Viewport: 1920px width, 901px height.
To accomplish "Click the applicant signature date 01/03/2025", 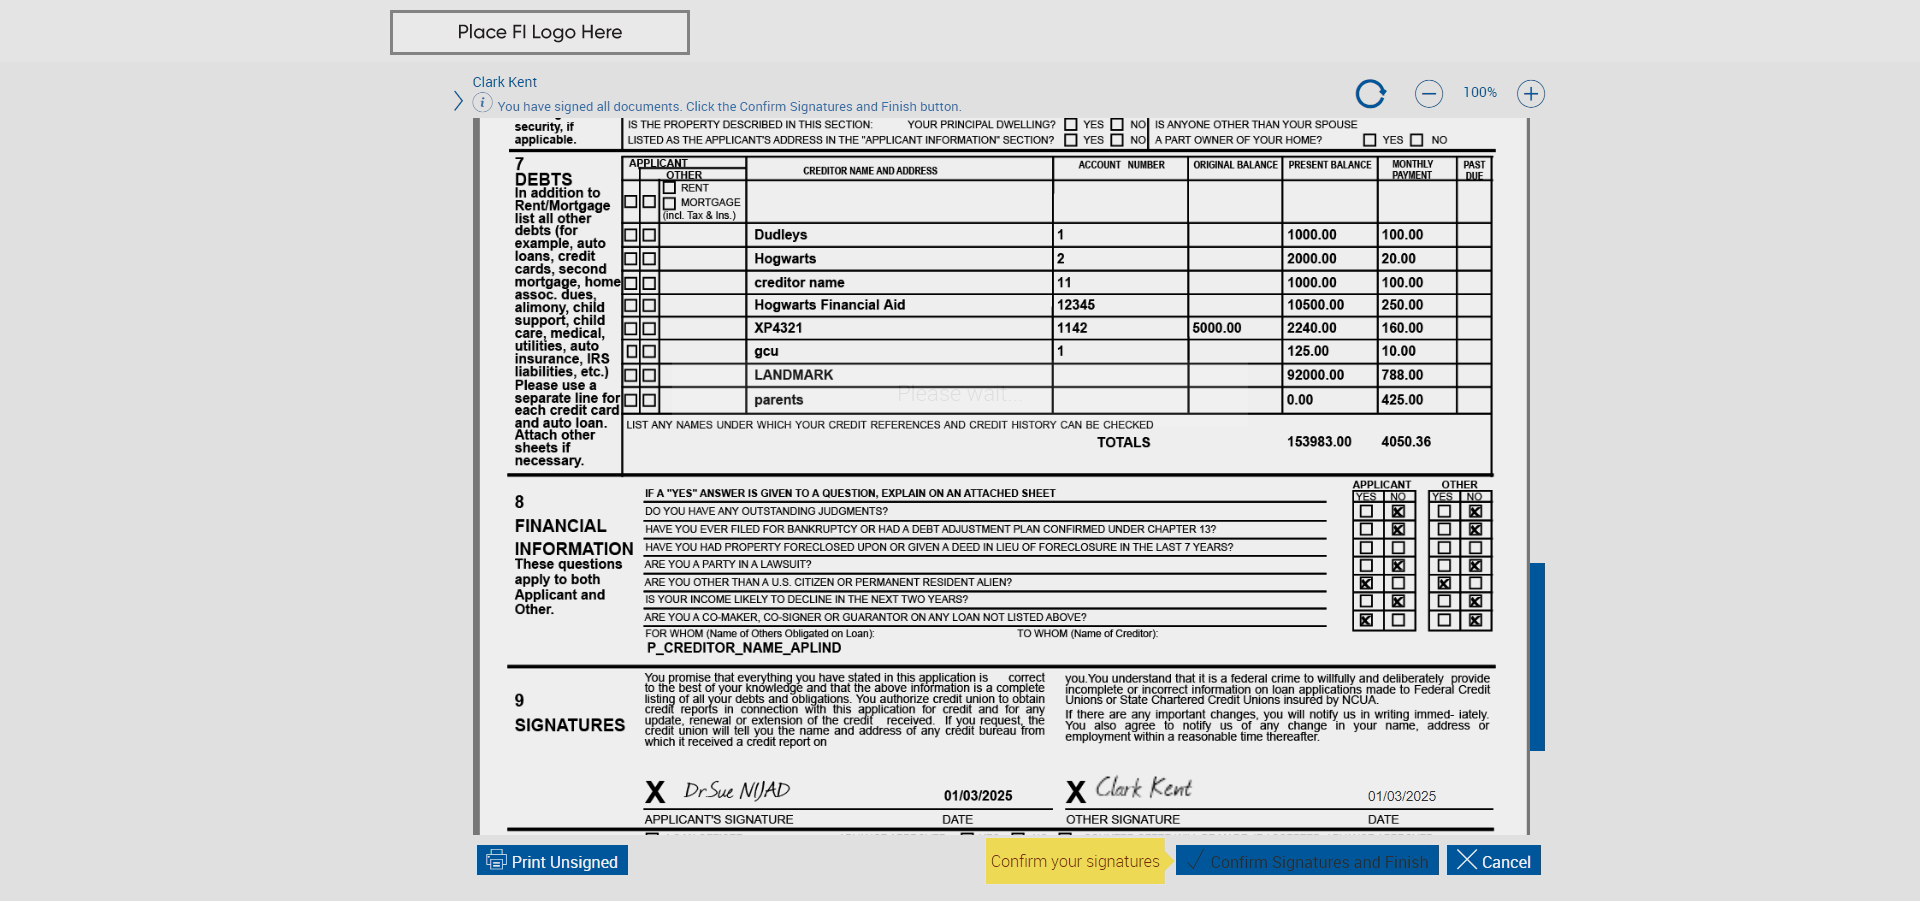I will [978, 796].
